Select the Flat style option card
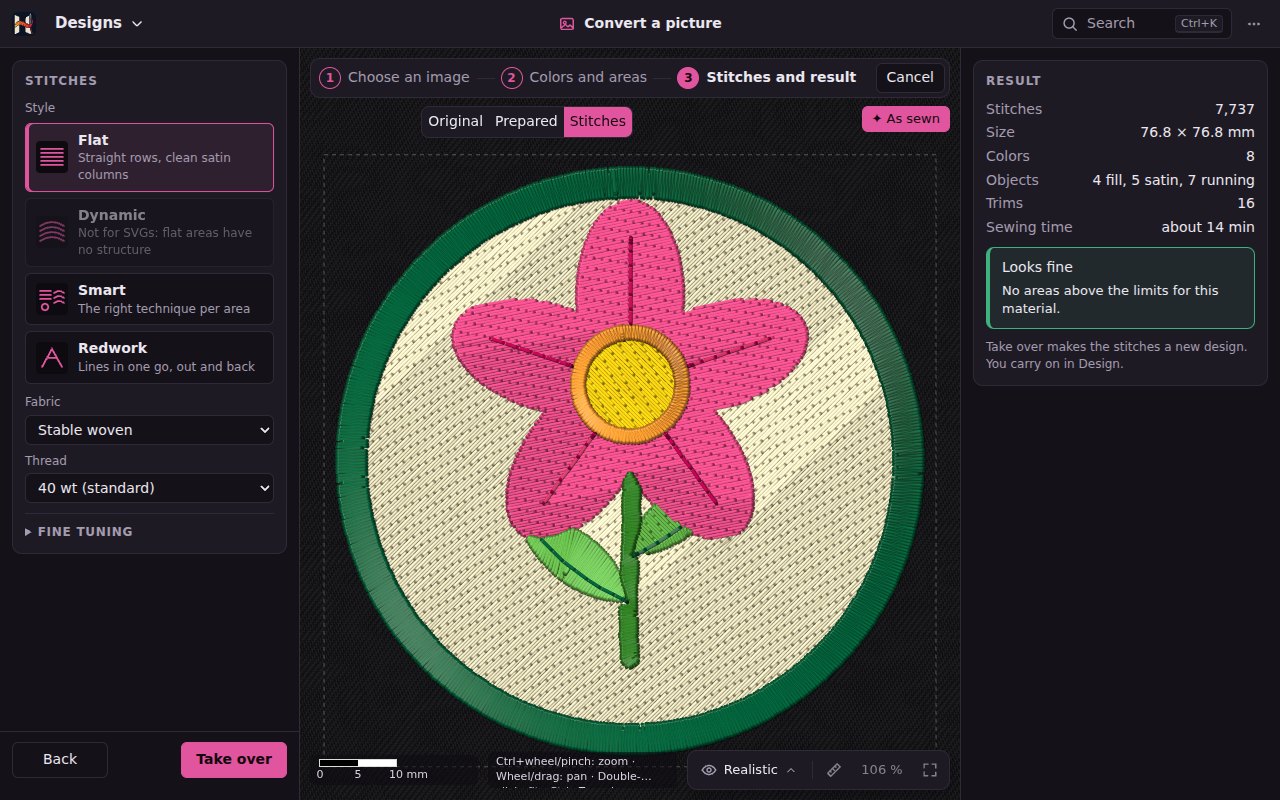The width and height of the screenshot is (1280, 800). pyautogui.click(x=149, y=157)
